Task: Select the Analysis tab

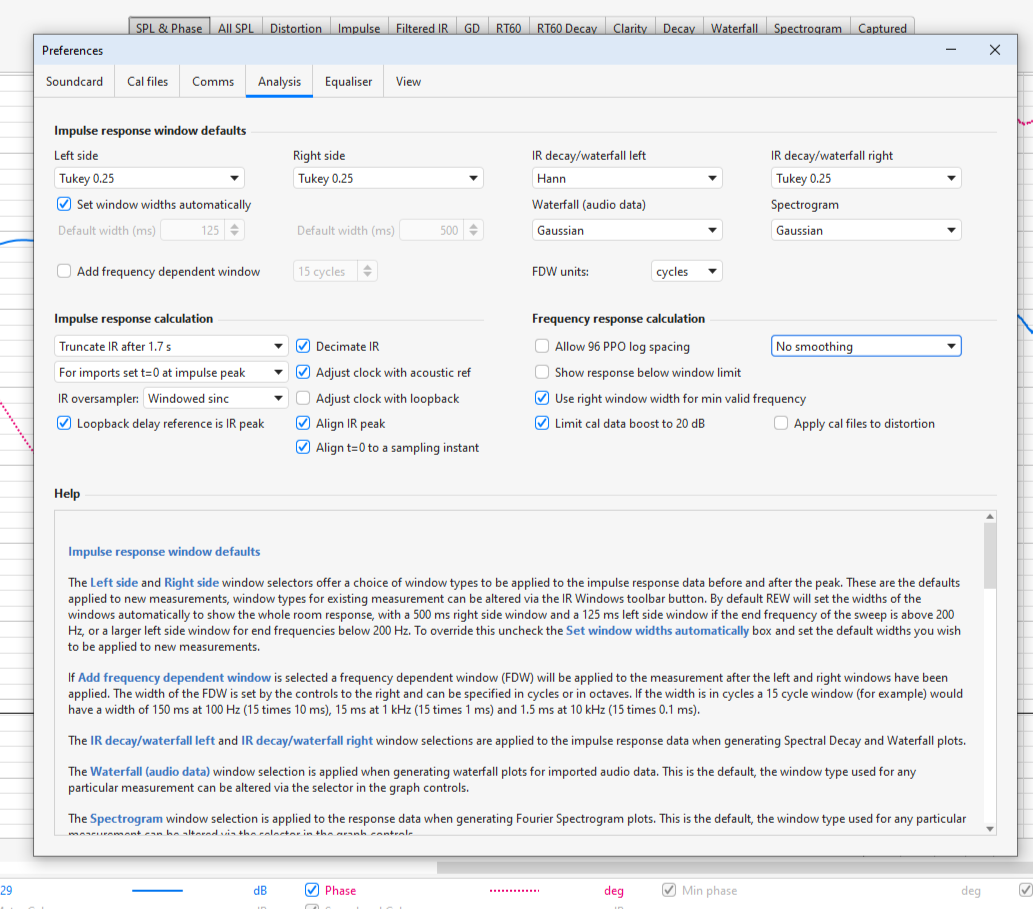Action: click(279, 82)
